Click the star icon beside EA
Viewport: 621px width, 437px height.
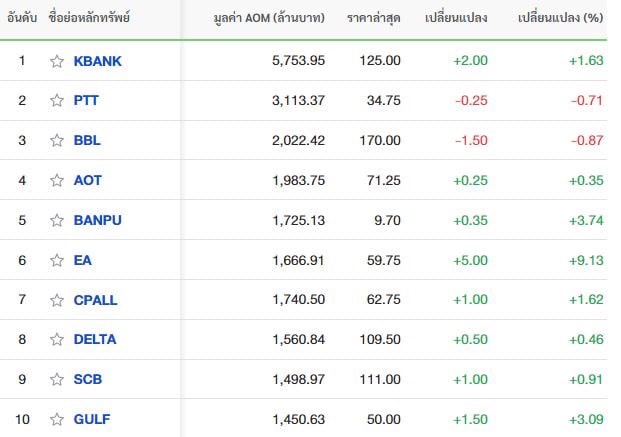[x=57, y=260]
